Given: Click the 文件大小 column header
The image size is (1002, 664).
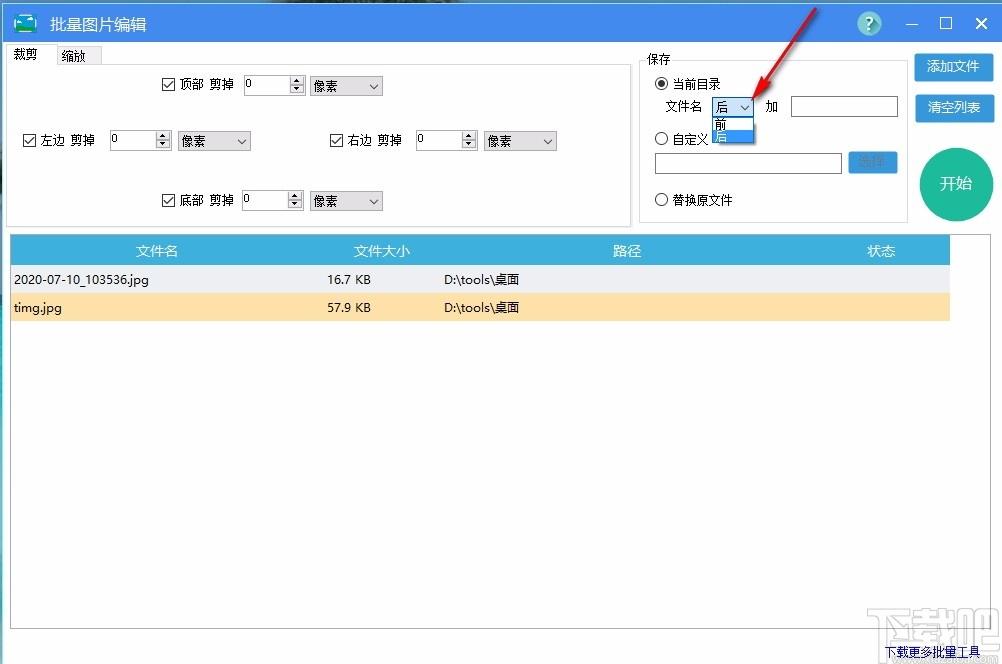Looking at the screenshot, I should 382,251.
